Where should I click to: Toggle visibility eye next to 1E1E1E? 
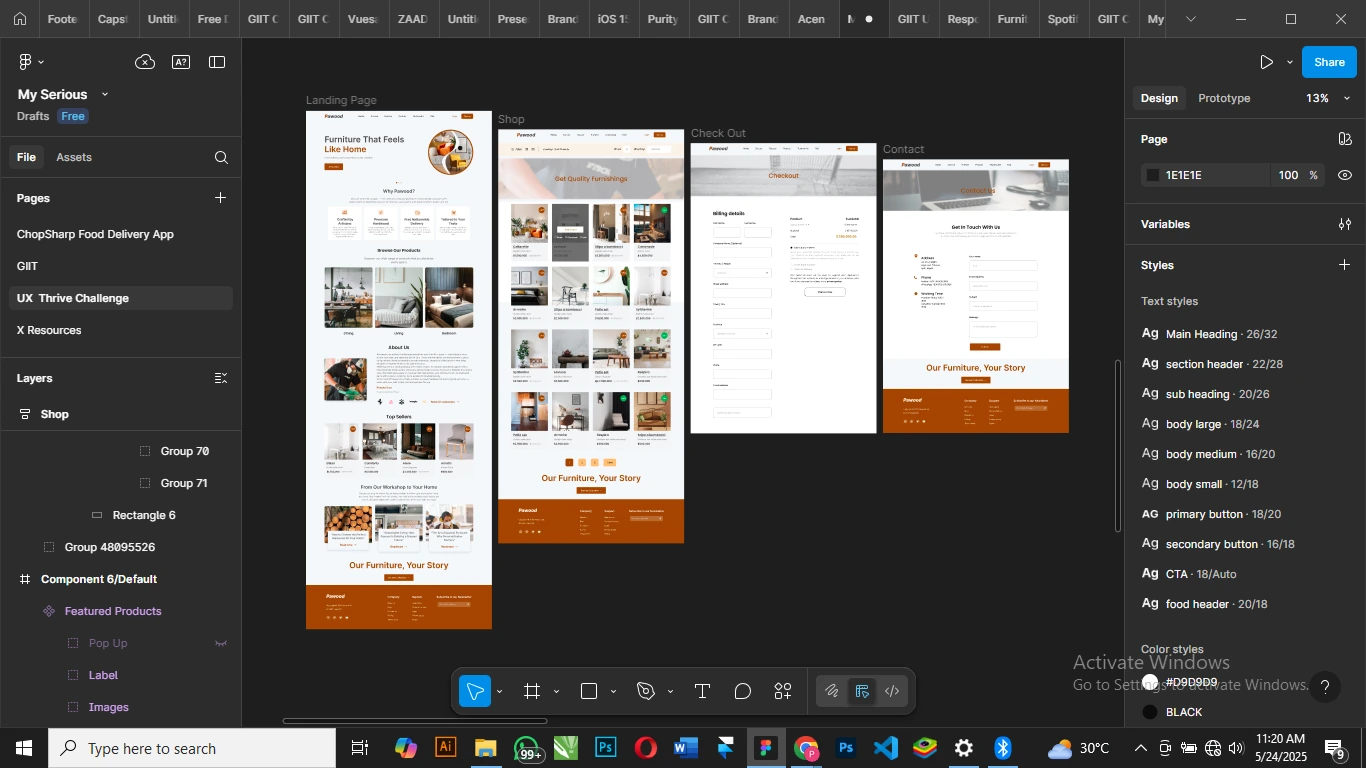pos(1345,175)
